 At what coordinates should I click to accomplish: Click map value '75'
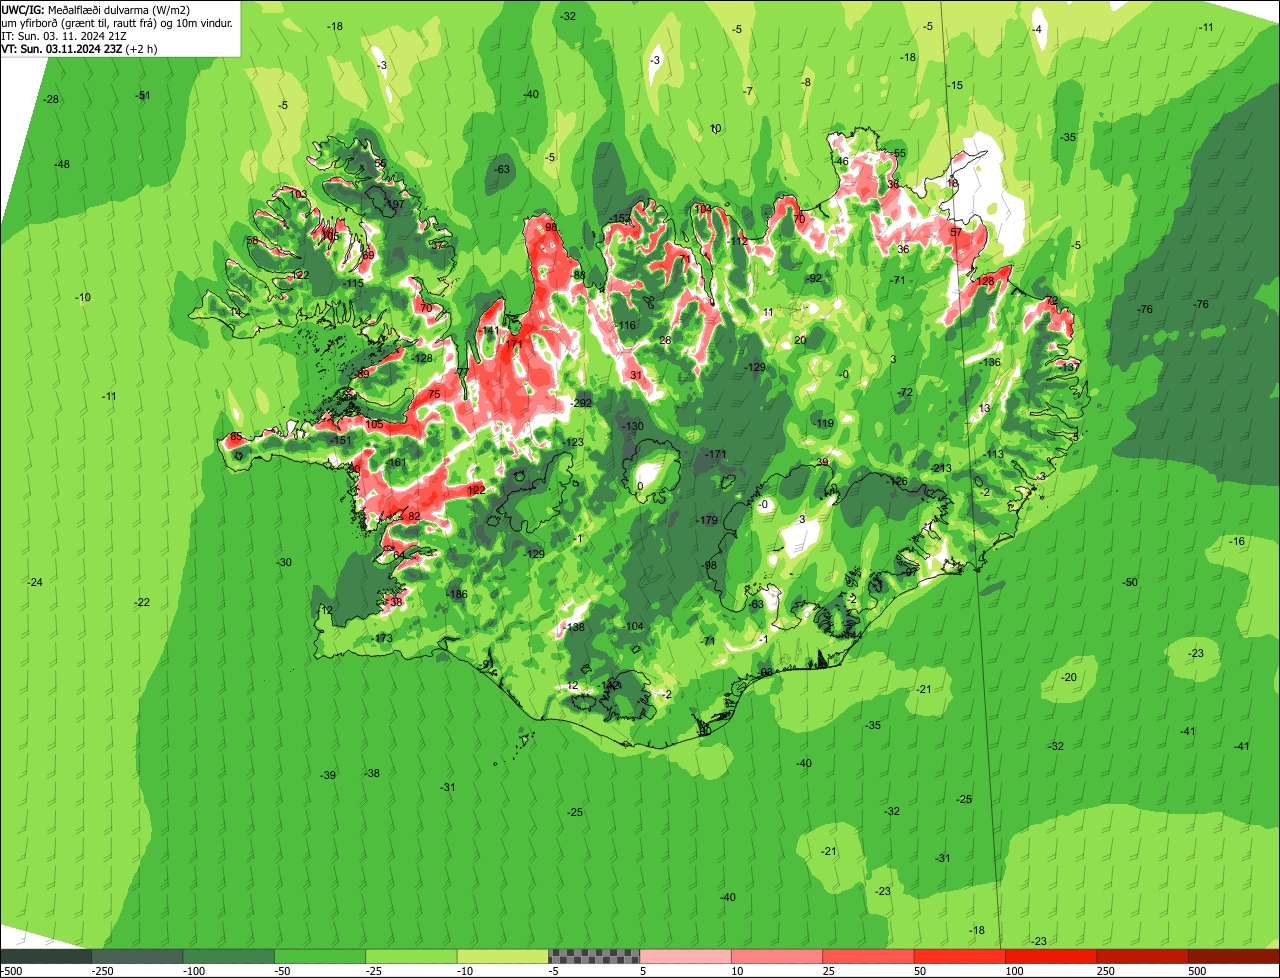(434, 395)
